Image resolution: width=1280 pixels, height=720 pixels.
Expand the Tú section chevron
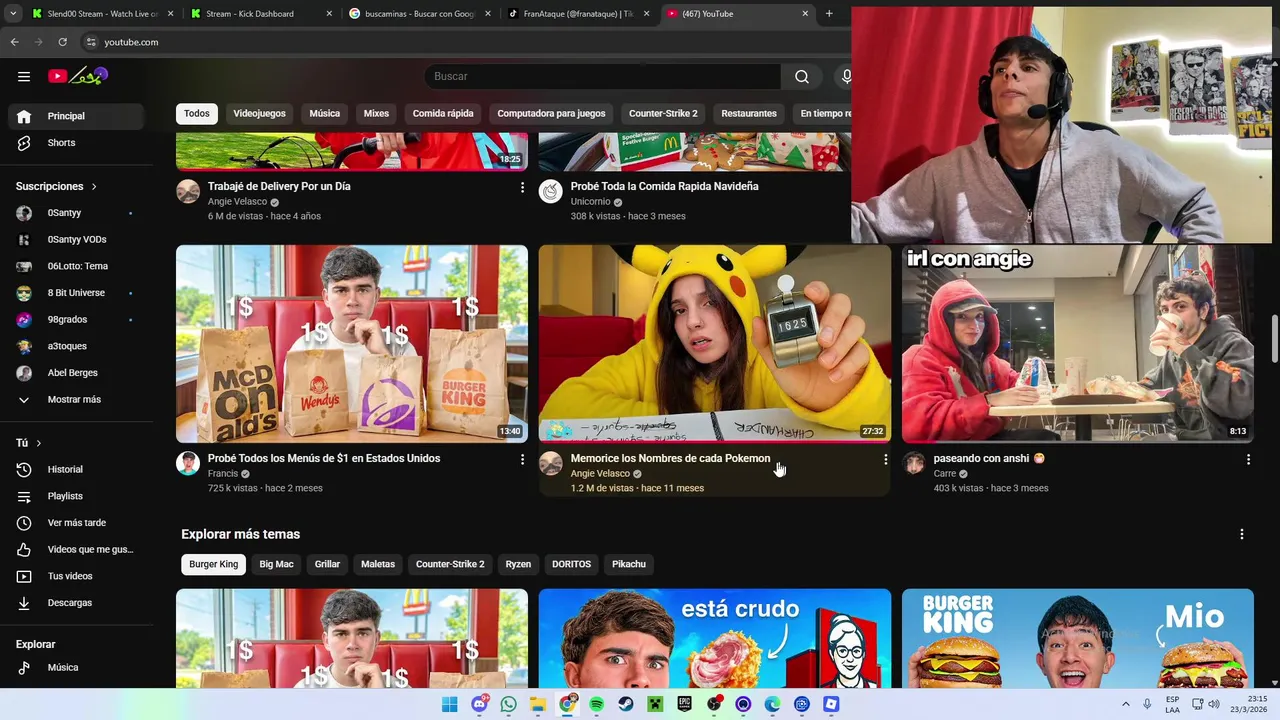39,443
